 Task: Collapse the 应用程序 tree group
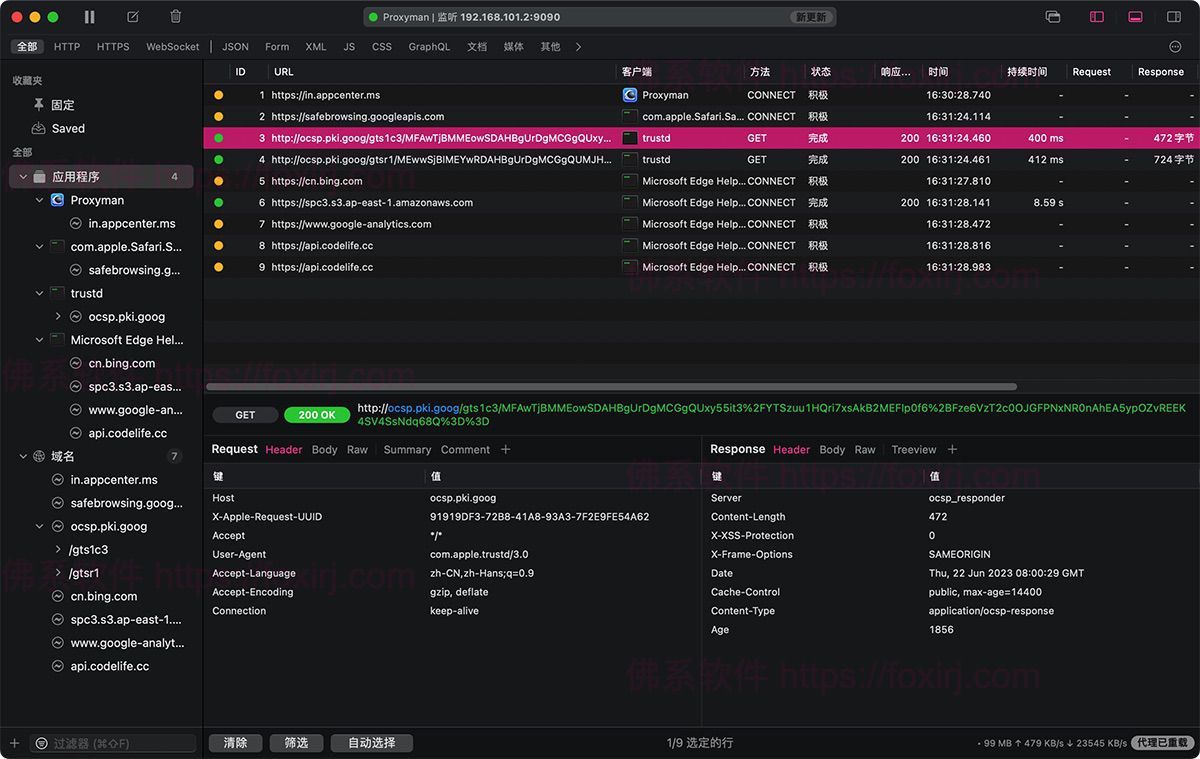(x=23, y=177)
